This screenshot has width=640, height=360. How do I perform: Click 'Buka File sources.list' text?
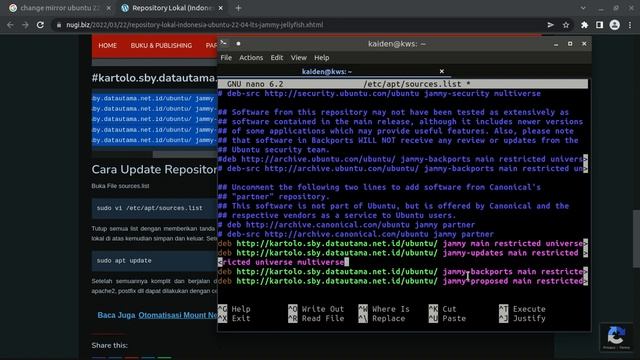point(120,186)
